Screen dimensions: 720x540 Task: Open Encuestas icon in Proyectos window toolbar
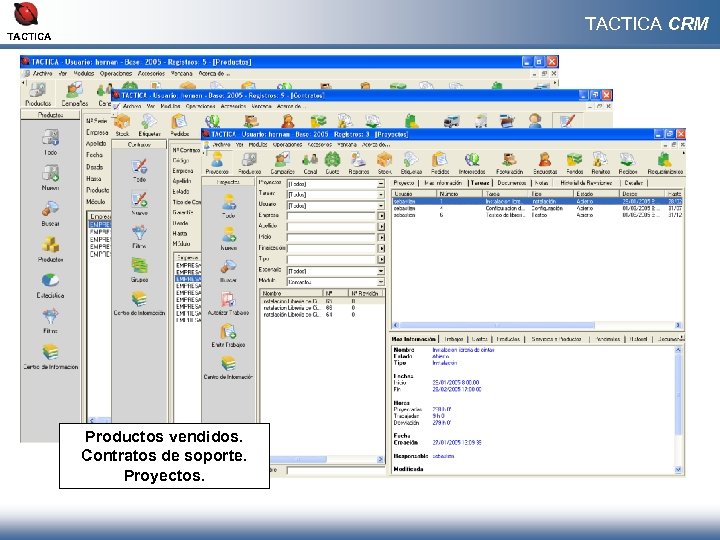point(545,163)
